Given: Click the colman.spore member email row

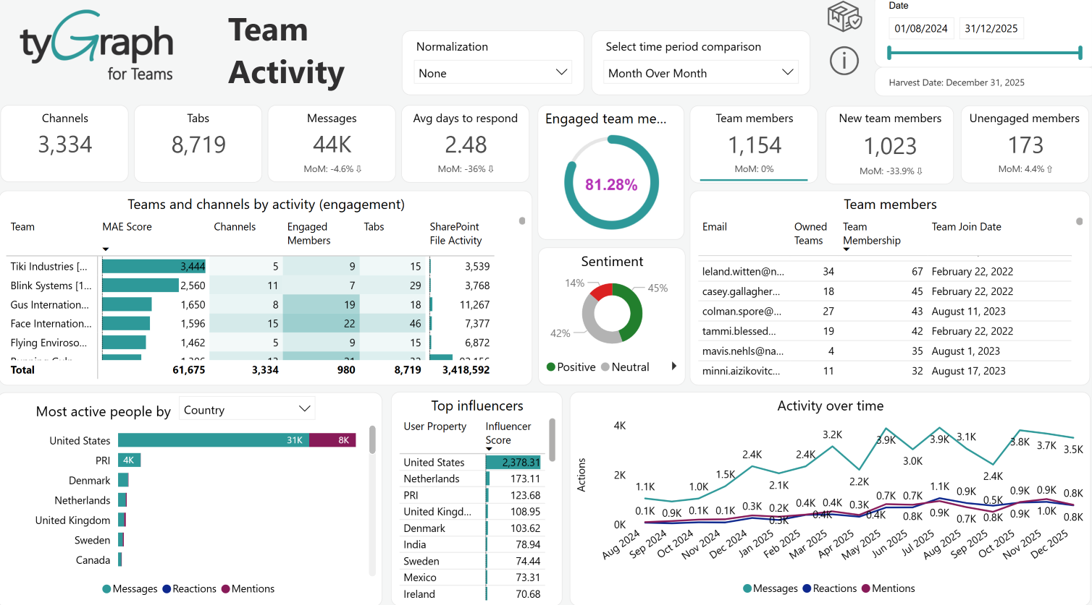Looking at the screenshot, I should (x=886, y=311).
